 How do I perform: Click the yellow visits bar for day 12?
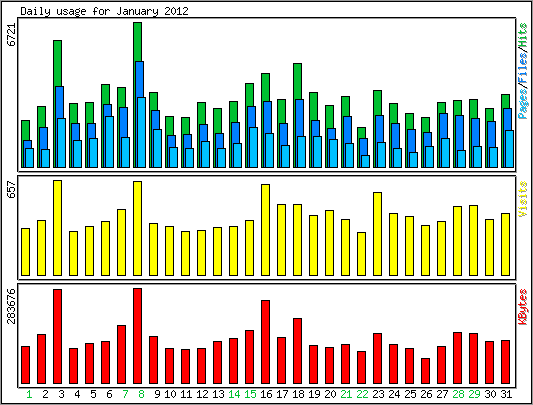click(x=201, y=253)
